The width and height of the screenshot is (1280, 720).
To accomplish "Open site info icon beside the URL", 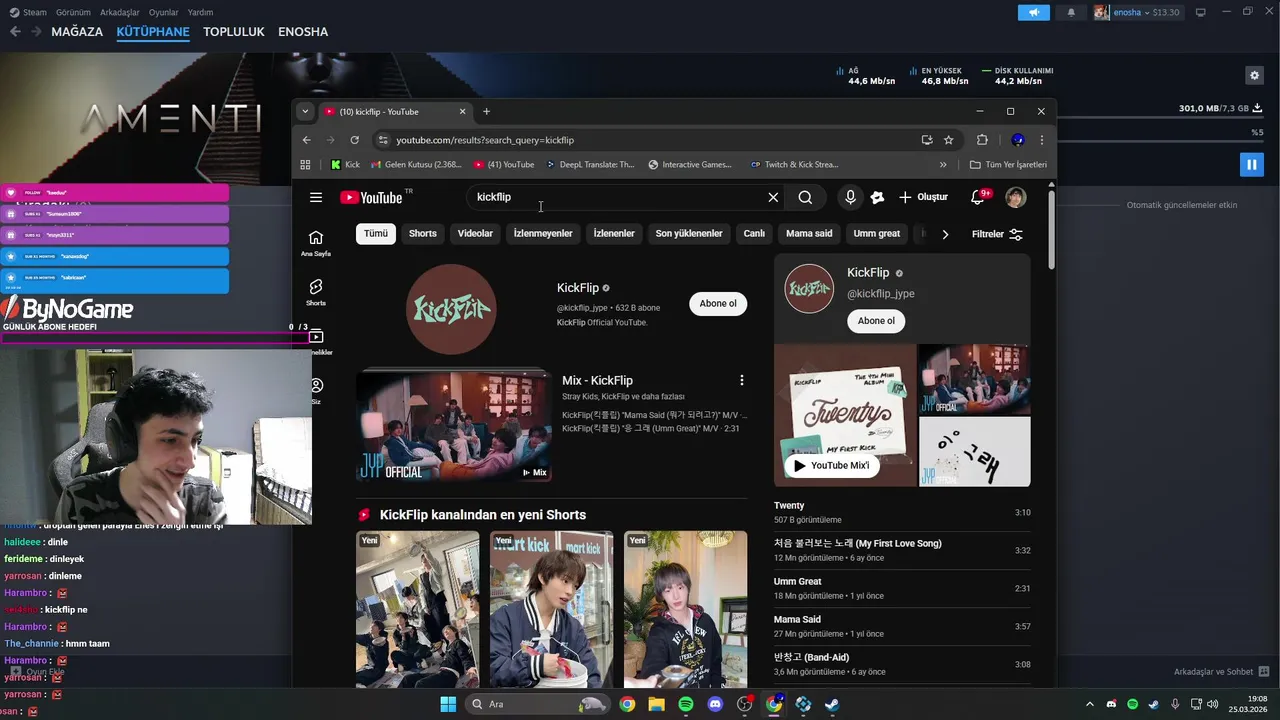I will coord(382,140).
